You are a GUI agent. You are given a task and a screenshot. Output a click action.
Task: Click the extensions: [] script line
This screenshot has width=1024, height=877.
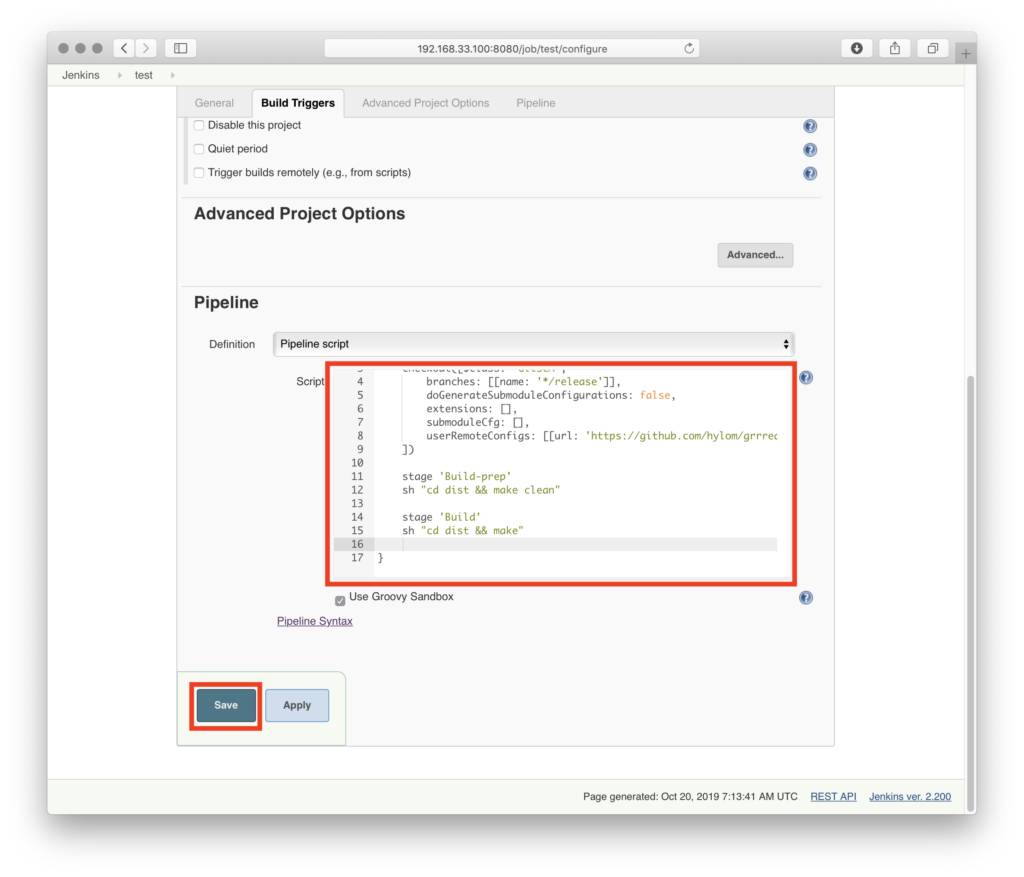472,409
